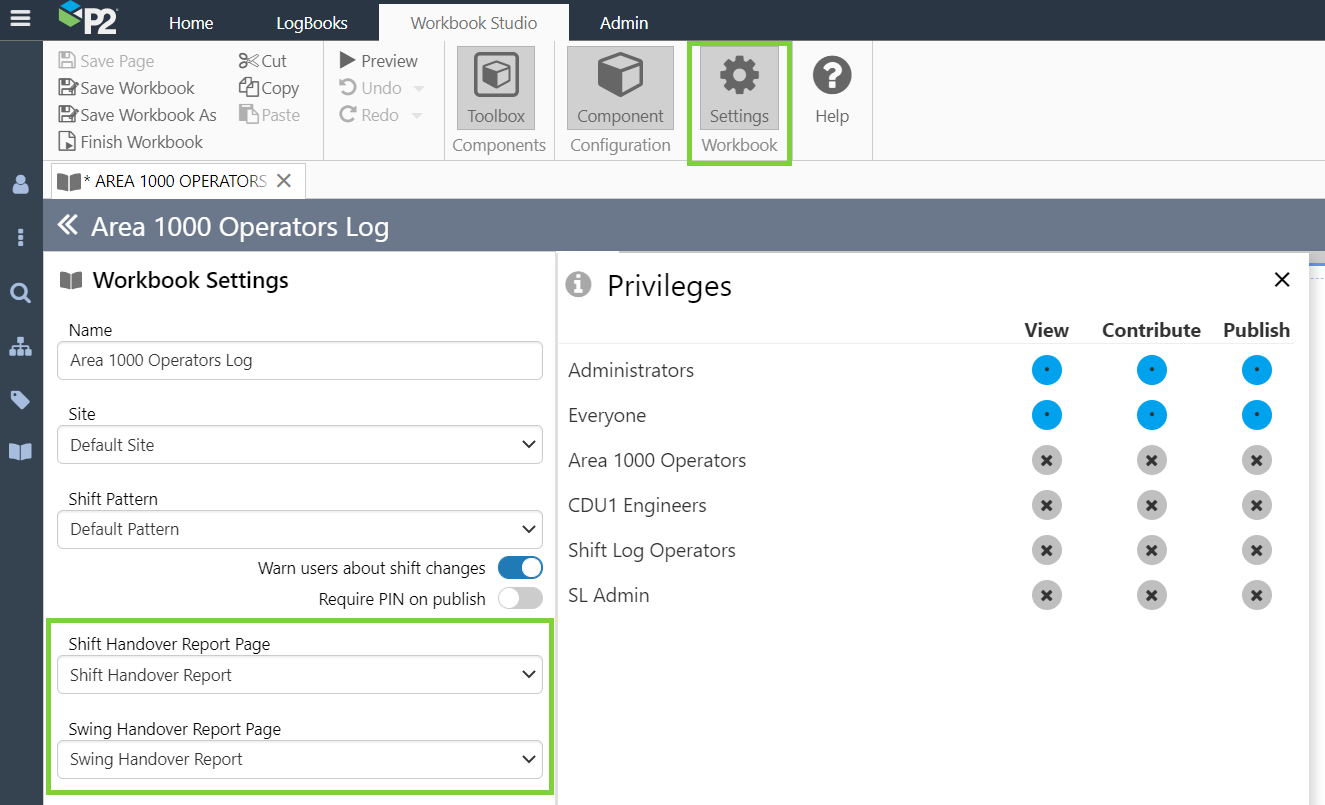Image resolution: width=1325 pixels, height=805 pixels.
Task: Toggle View privilege for Area 1000 Operators
Action: (x=1046, y=460)
